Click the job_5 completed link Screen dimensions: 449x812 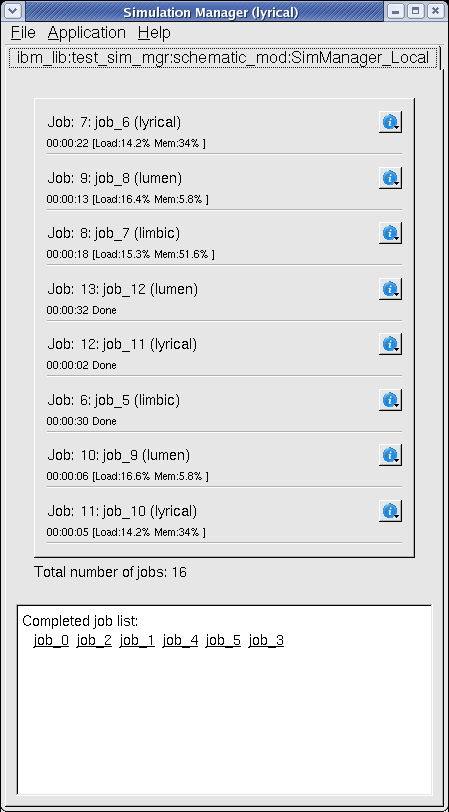tap(223, 641)
